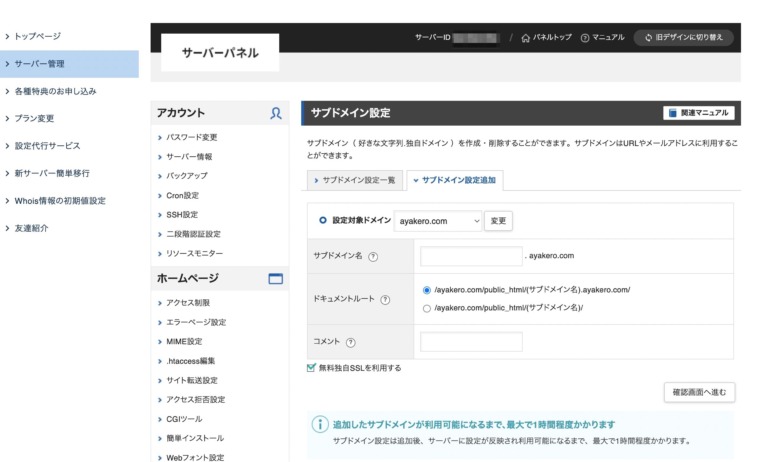
Task: Open SSH設定 link
Action: (182, 215)
